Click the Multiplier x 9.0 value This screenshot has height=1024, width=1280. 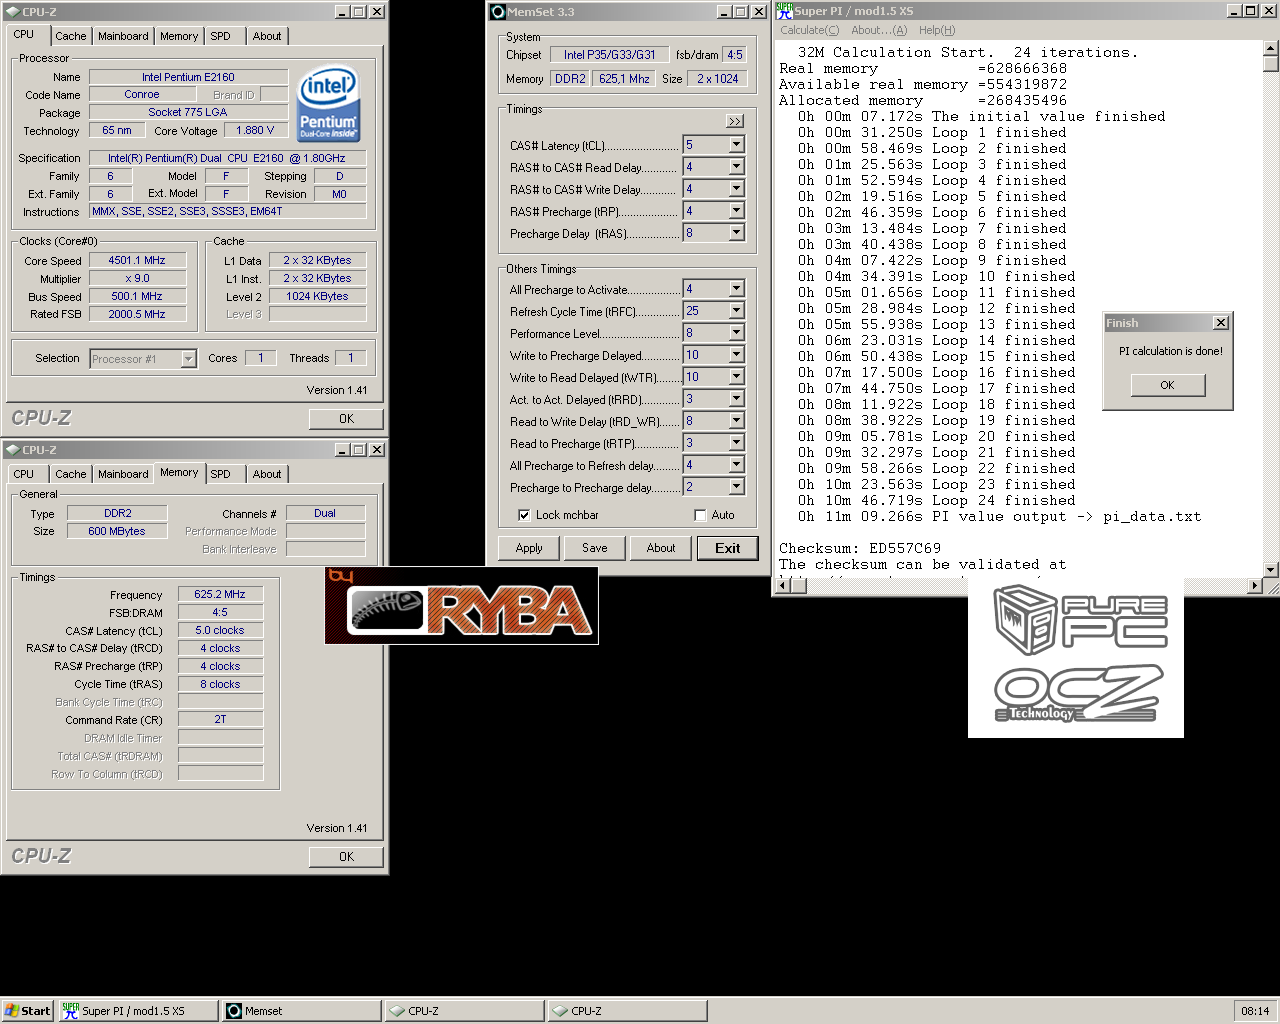point(137,278)
